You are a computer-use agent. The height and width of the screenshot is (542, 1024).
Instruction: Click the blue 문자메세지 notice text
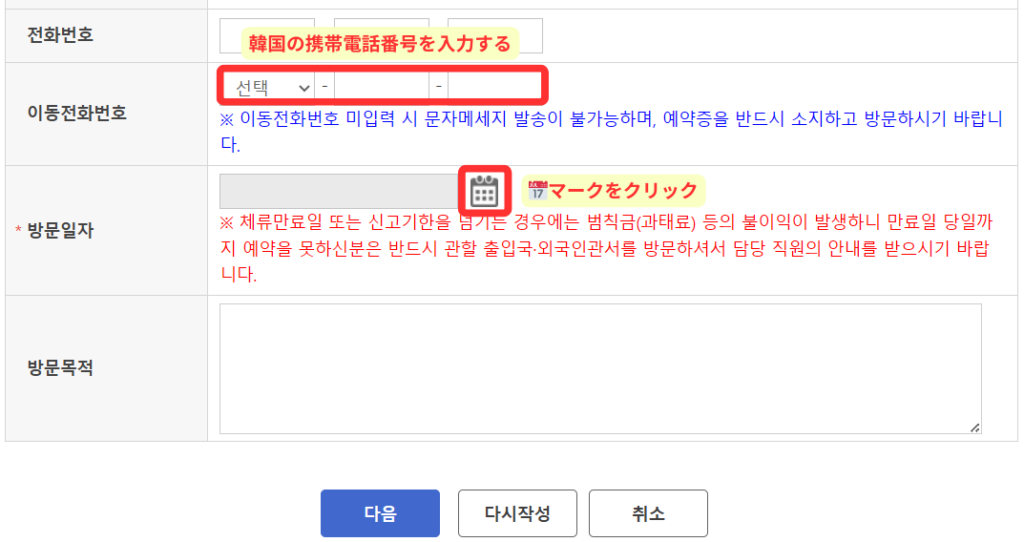coord(611,131)
